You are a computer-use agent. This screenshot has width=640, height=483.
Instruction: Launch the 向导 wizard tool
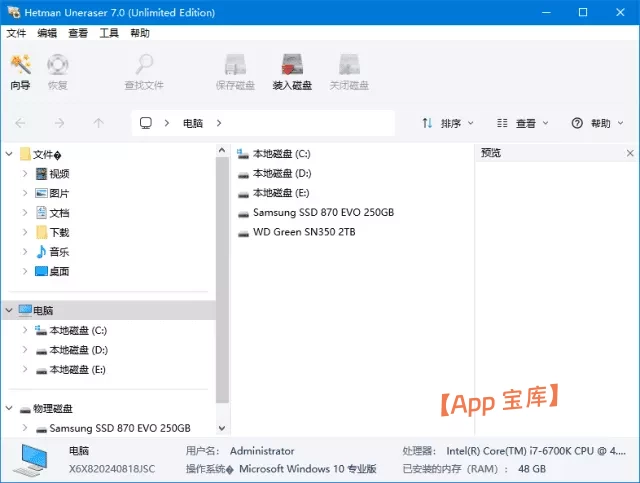pos(20,72)
